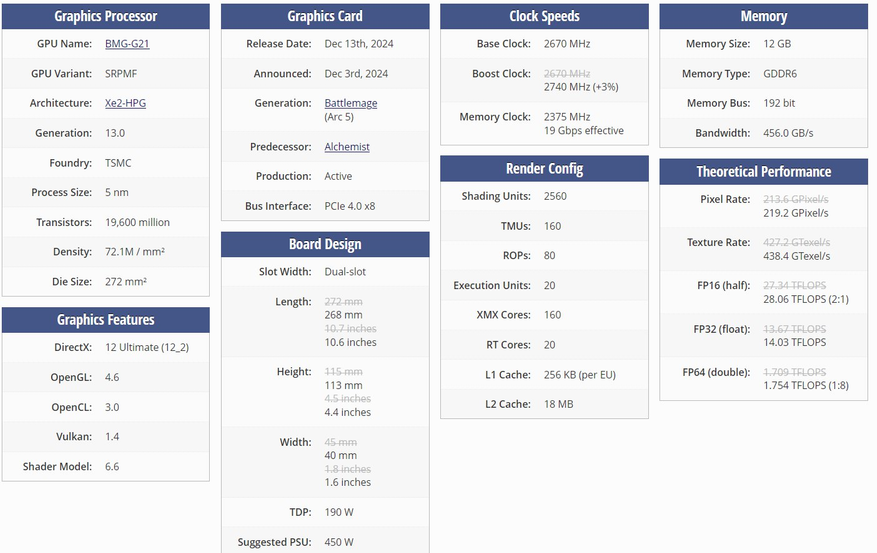877x553 pixels.
Task: Click the 190 W TDP value
Action: (x=339, y=512)
